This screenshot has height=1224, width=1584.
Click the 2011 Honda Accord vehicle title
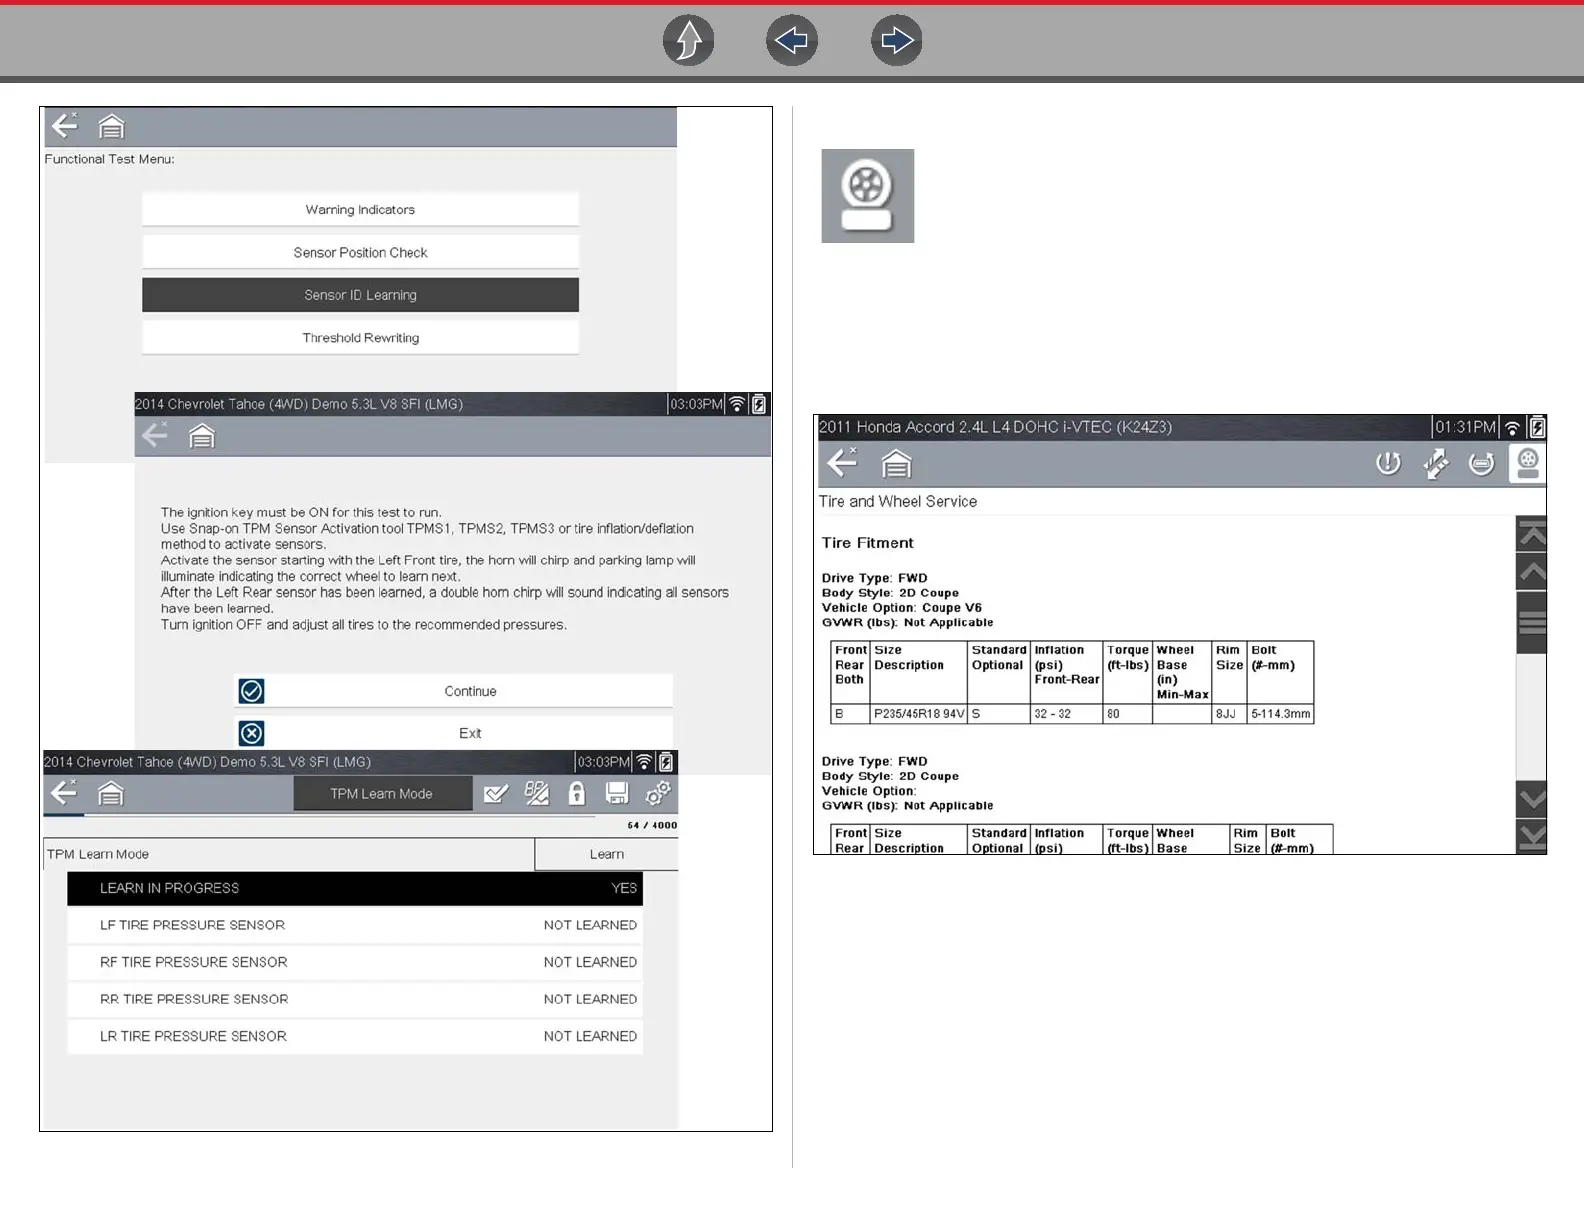(995, 427)
